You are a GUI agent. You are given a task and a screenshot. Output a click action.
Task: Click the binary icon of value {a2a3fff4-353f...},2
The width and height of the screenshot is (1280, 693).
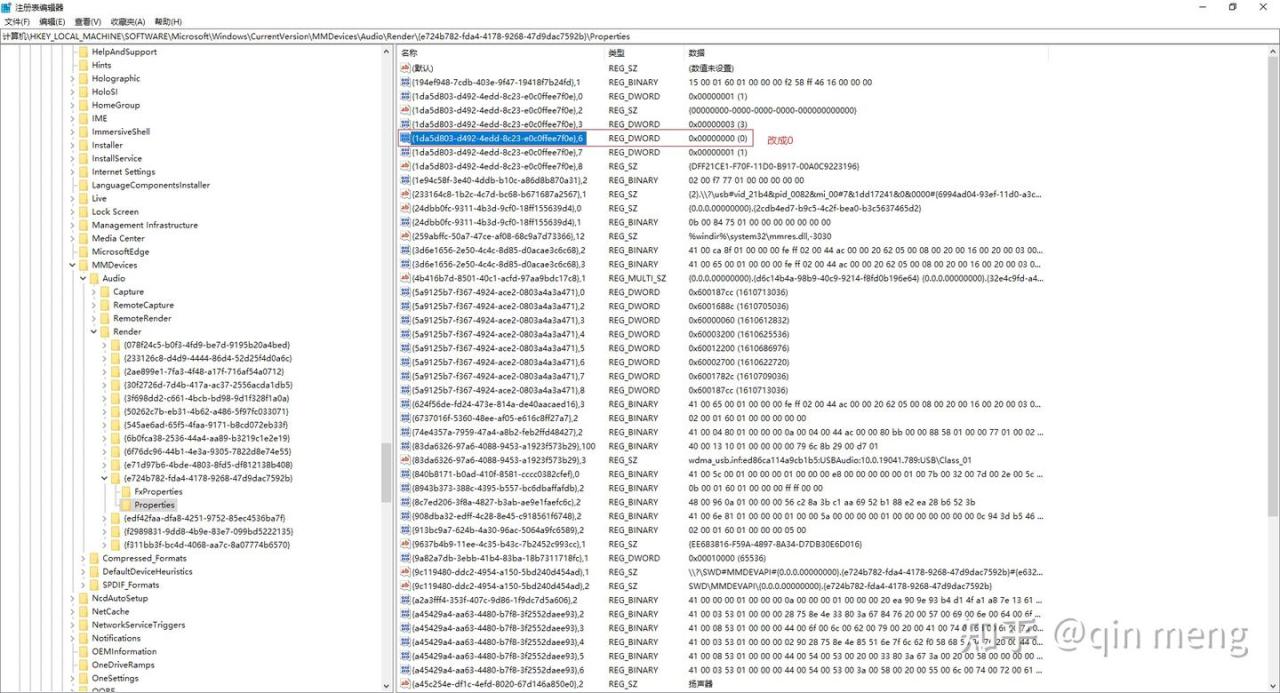pos(406,600)
